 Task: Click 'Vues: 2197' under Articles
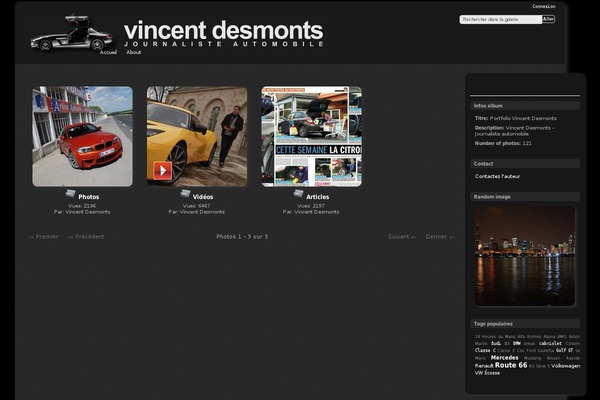[x=311, y=206]
